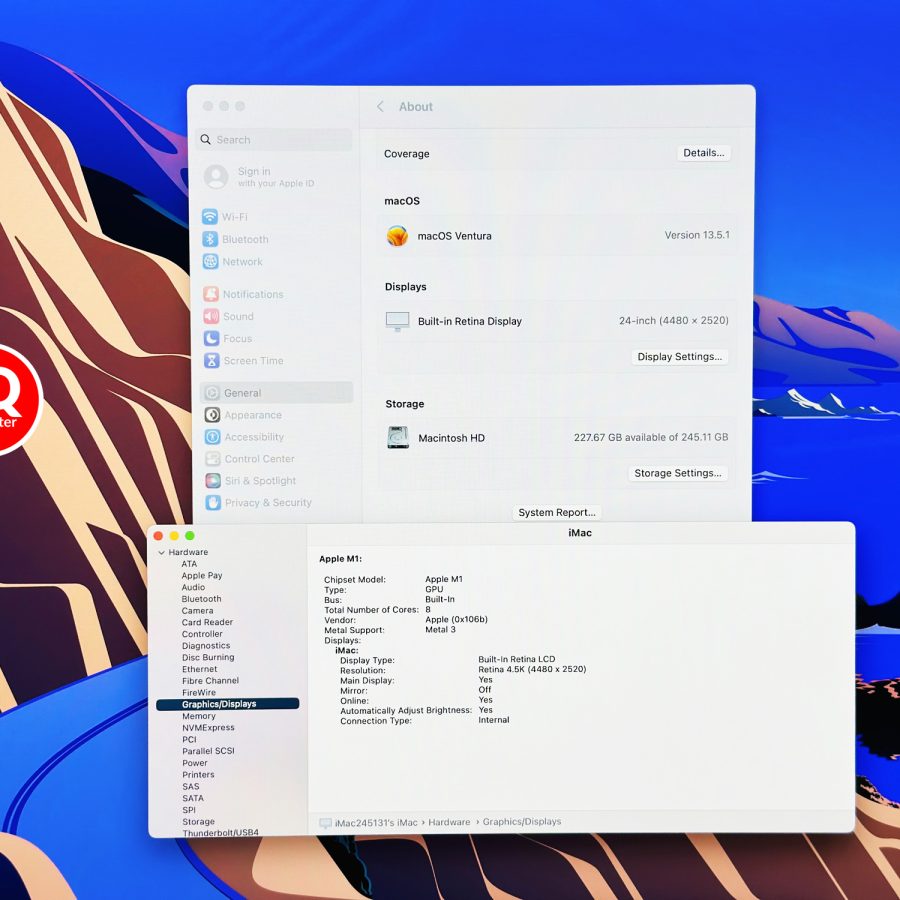This screenshot has height=900, width=900.
Task: Click the Wi-Fi icon in Settings sidebar
Action: pyautogui.click(x=210, y=217)
